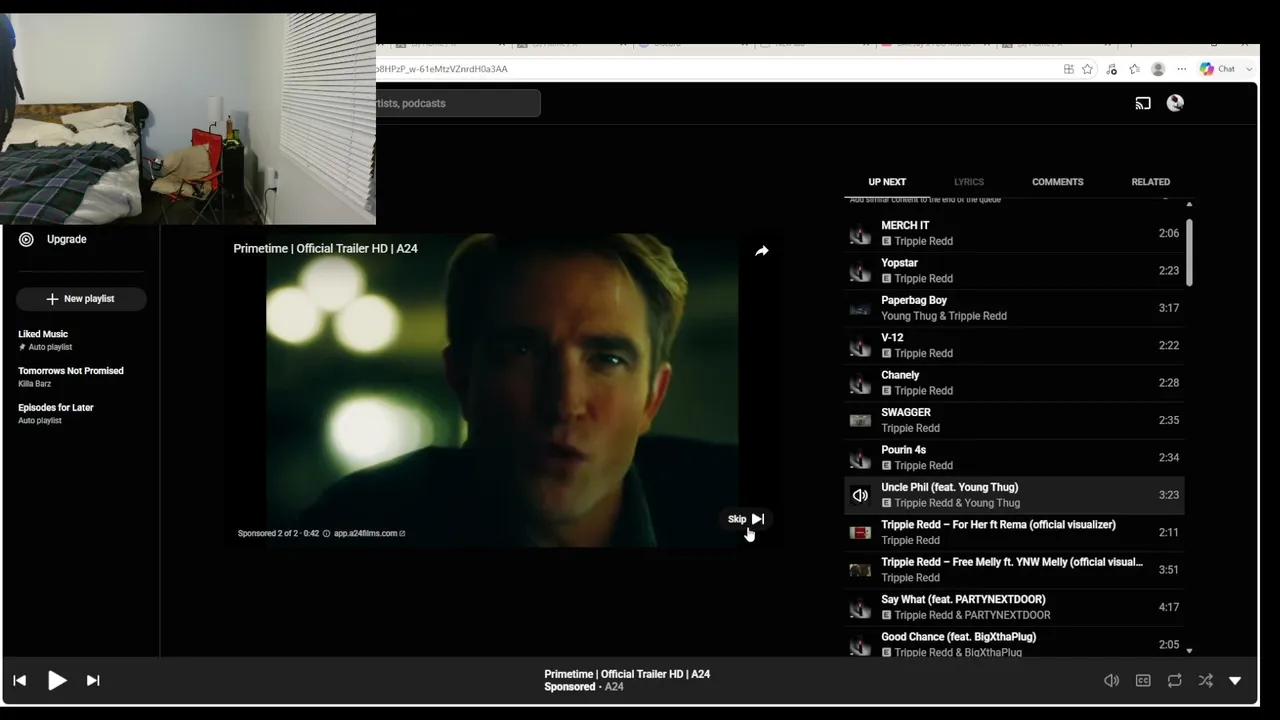Open the Up Next tab

coord(887,182)
